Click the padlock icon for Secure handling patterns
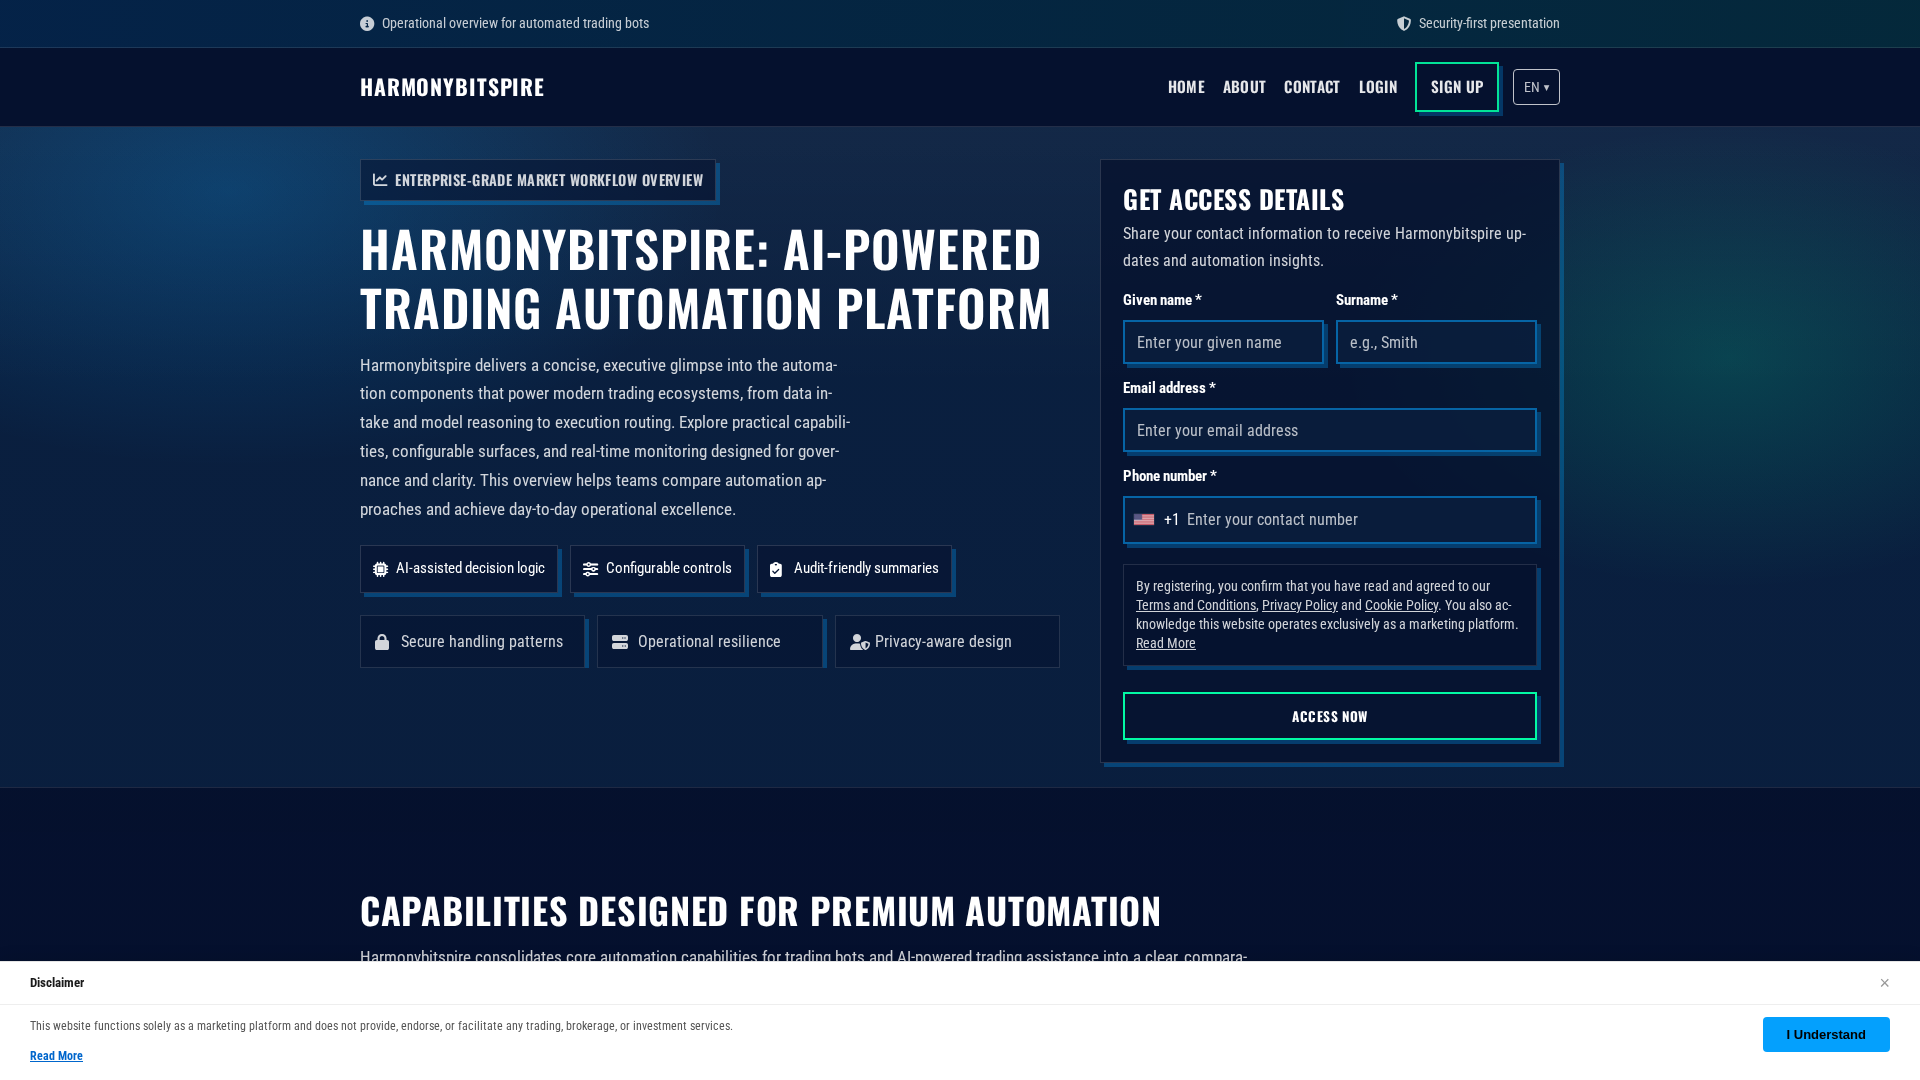Image resolution: width=1920 pixels, height=1080 pixels. [382, 642]
